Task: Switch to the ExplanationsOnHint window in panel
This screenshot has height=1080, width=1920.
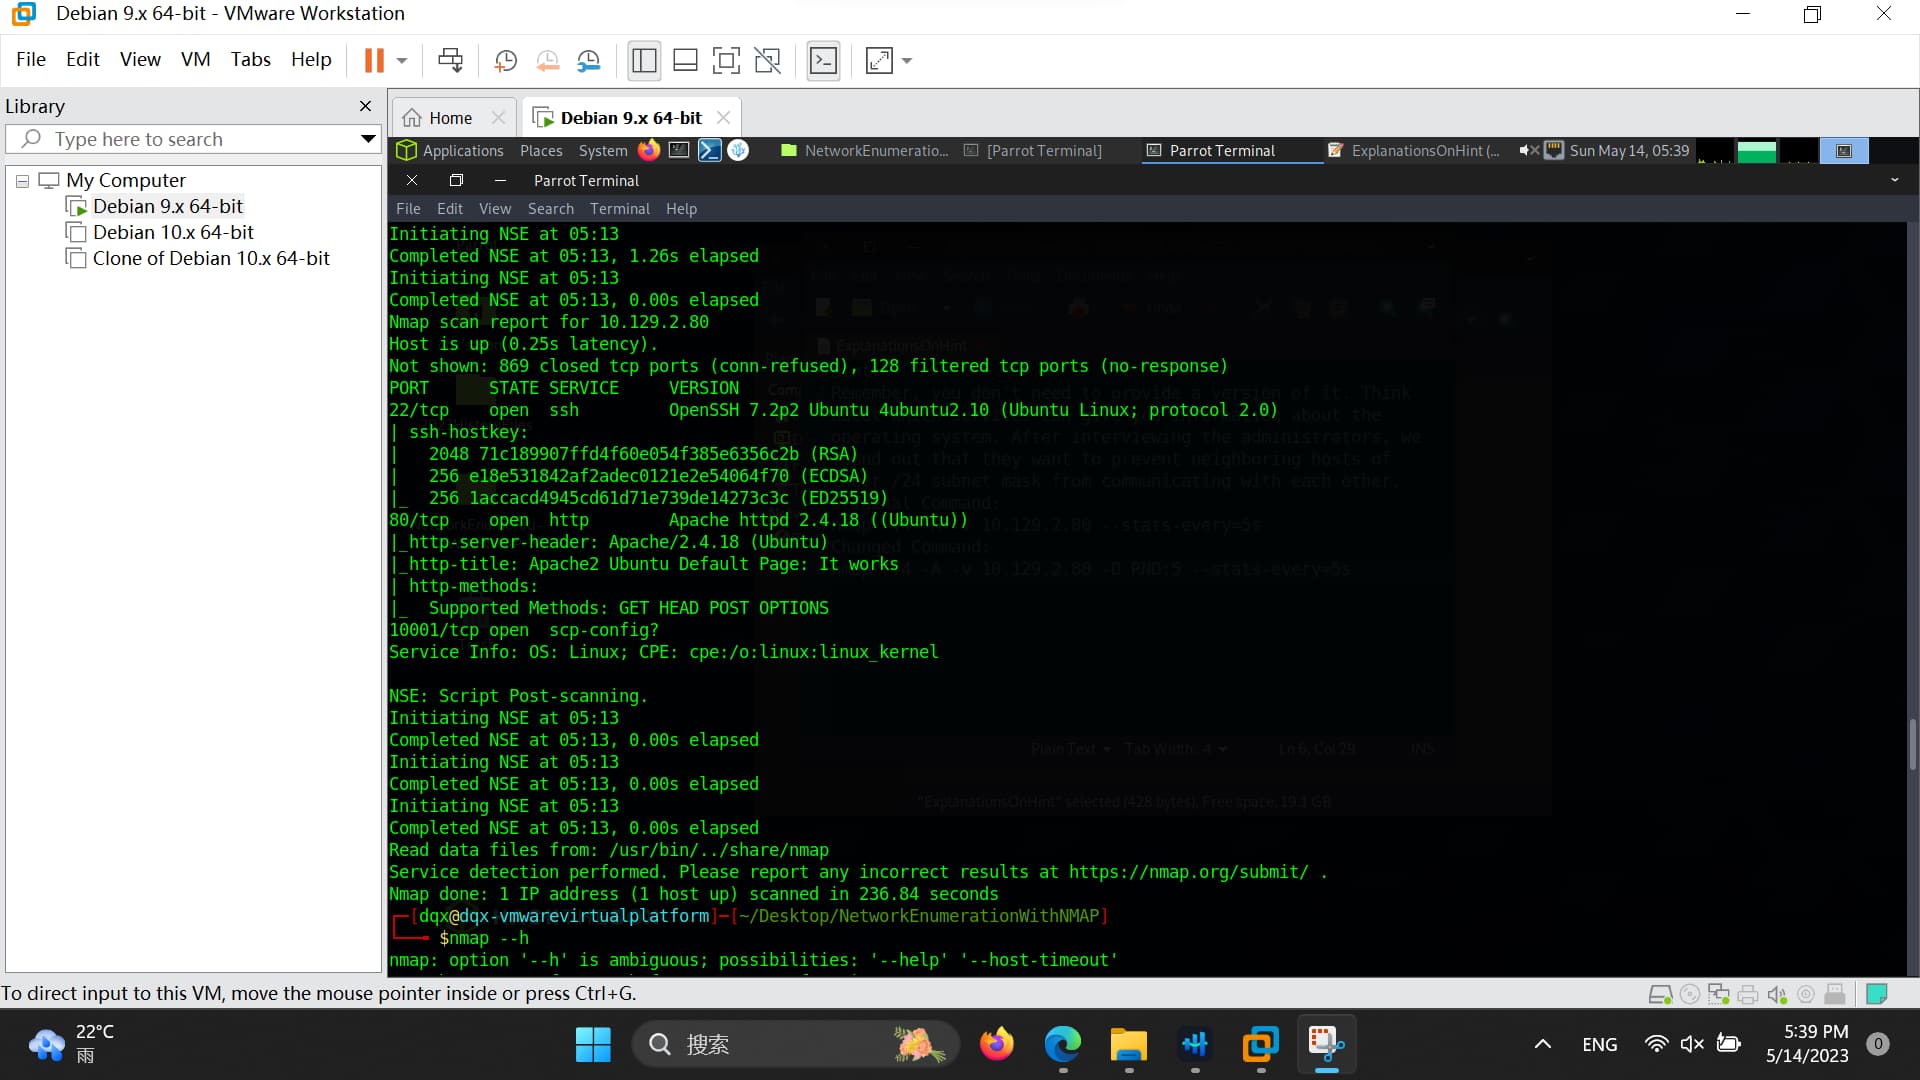Action: [1414, 151]
